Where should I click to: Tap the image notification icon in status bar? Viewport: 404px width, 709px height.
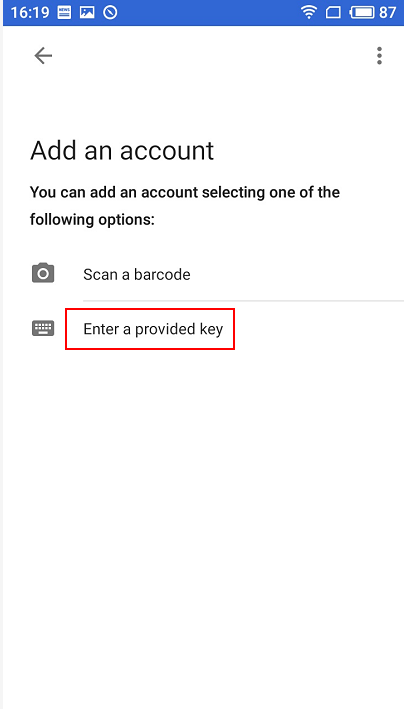pos(87,12)
